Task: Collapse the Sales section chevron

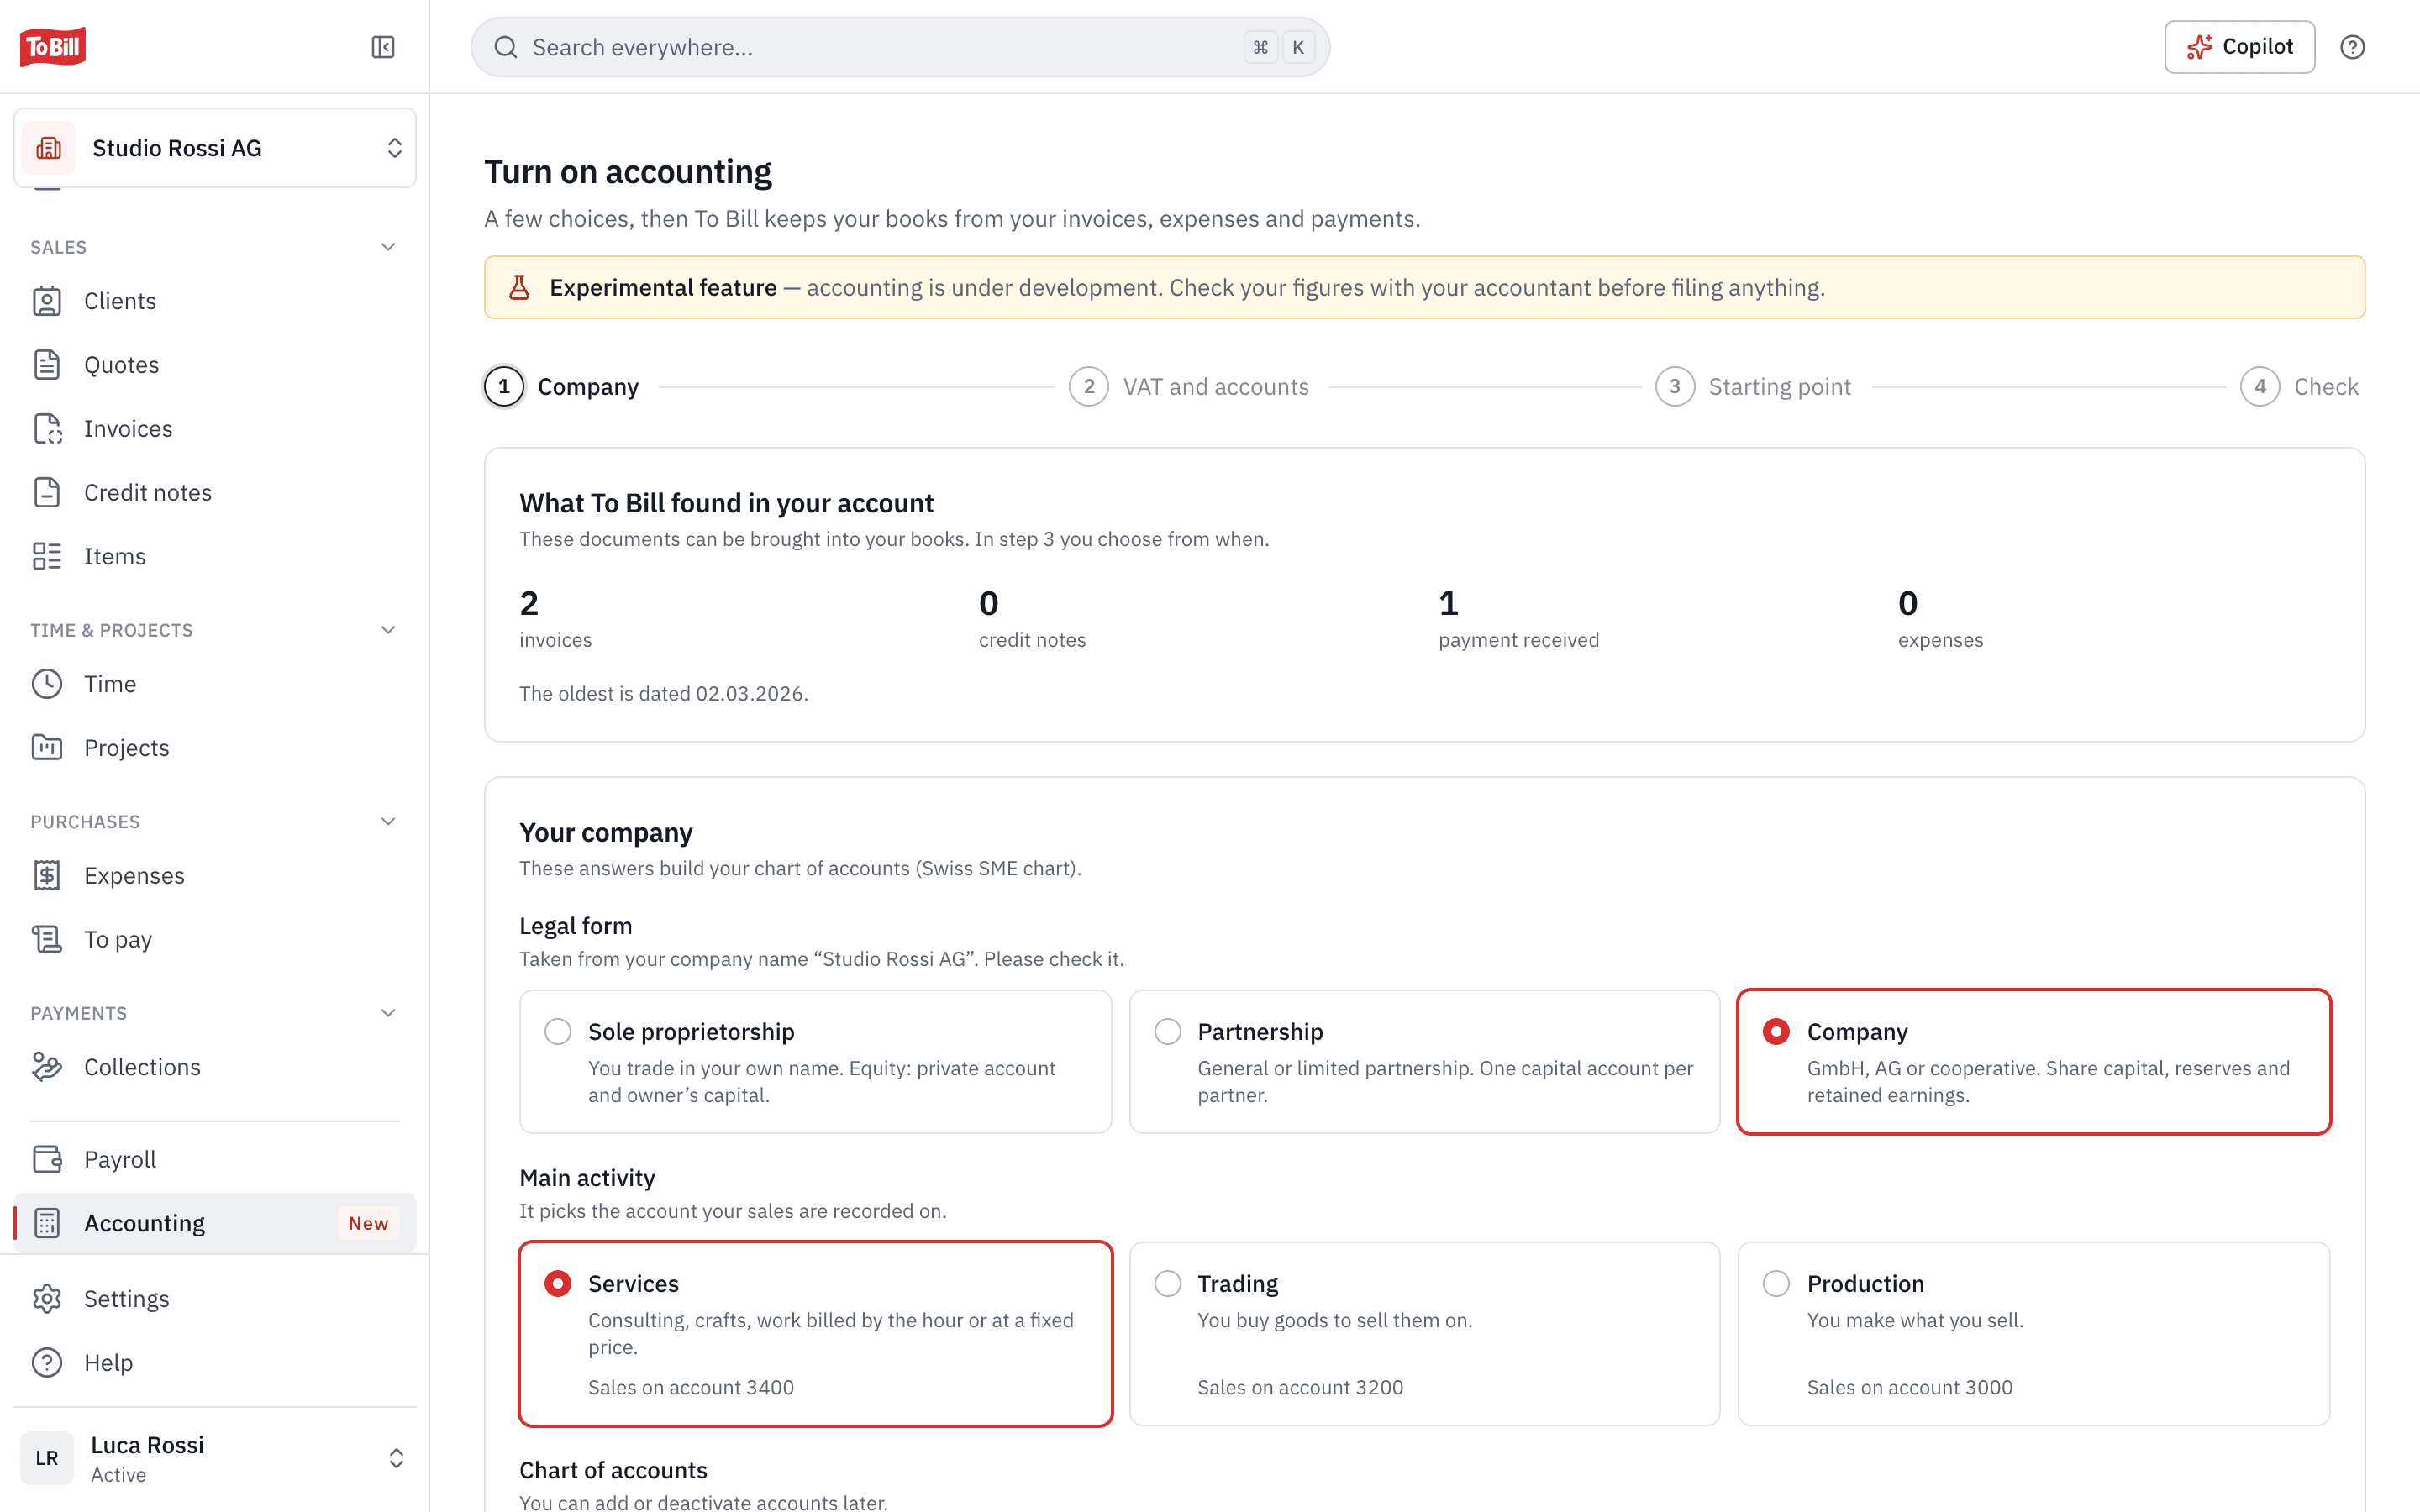Action: [x=388, y=247]
